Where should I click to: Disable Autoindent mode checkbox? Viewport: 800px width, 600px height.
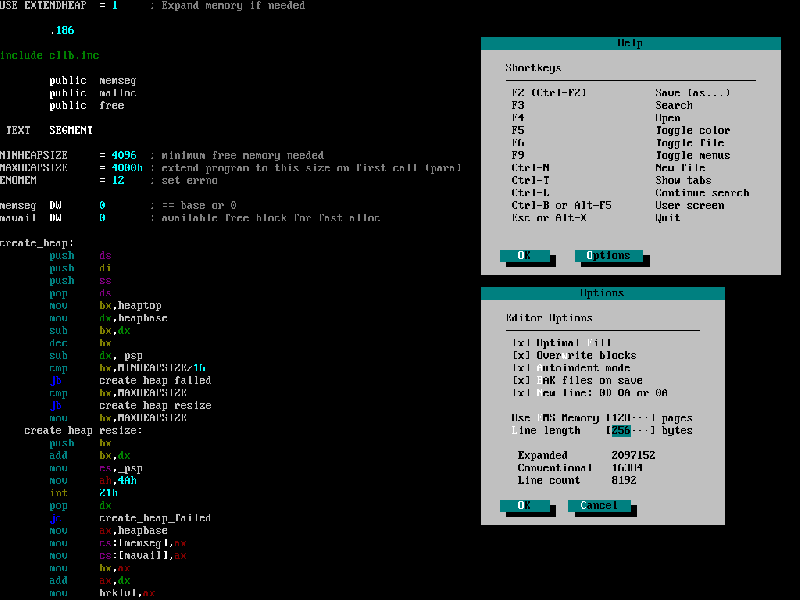(520, 368)
